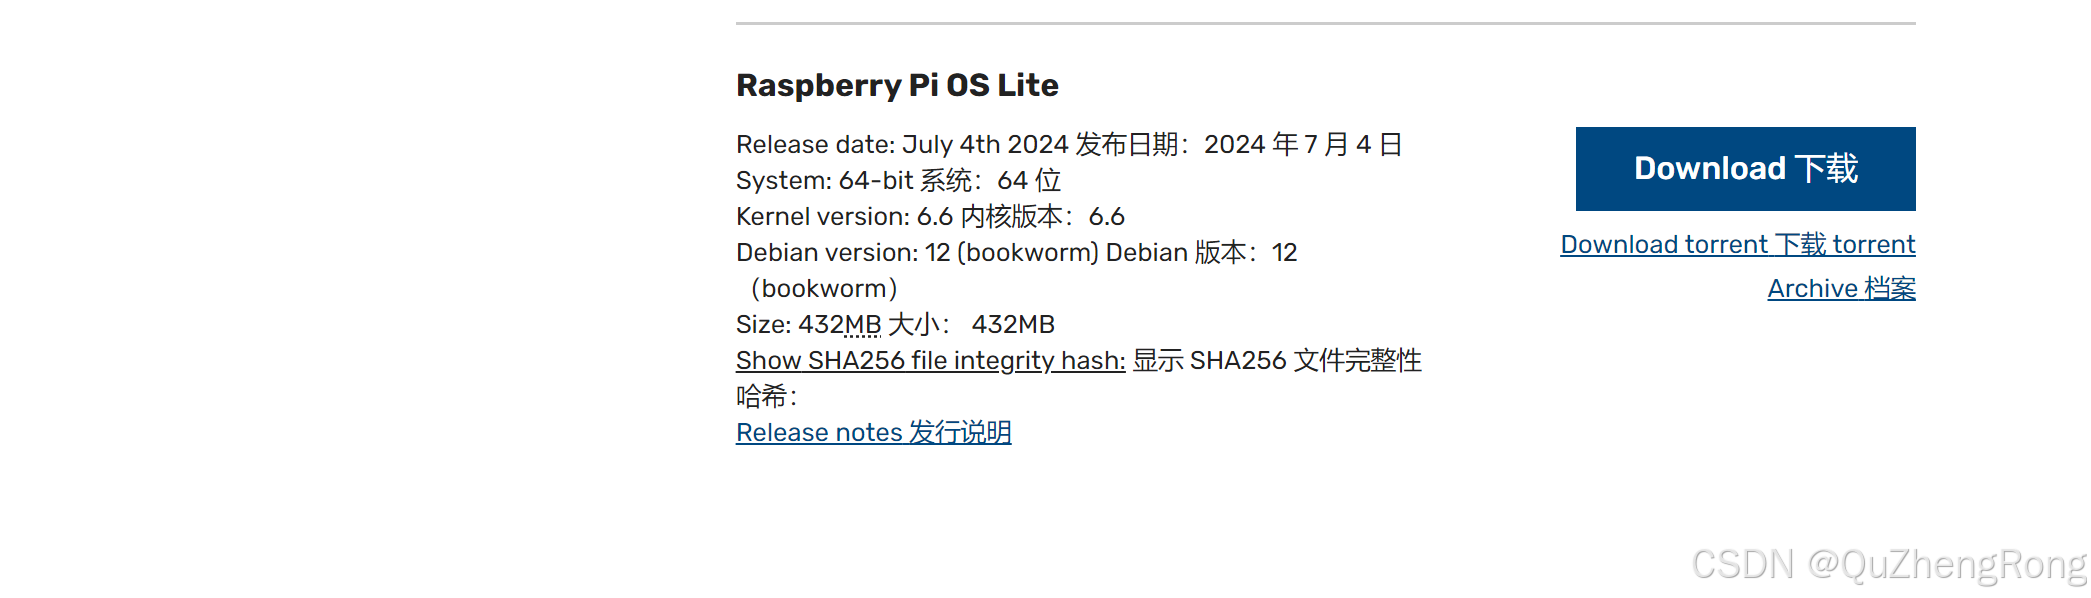Click the '显示 SHA256 文件完整性' translated text
Viewport: 2091px width, 598px height.
pyautogui.click(x=1277, y=361)
